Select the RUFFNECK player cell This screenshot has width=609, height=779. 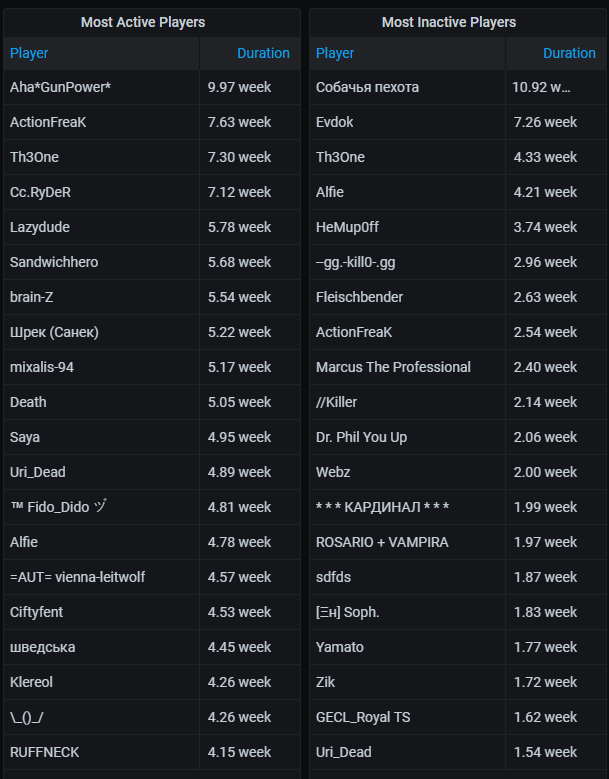(x=44, y=752)
